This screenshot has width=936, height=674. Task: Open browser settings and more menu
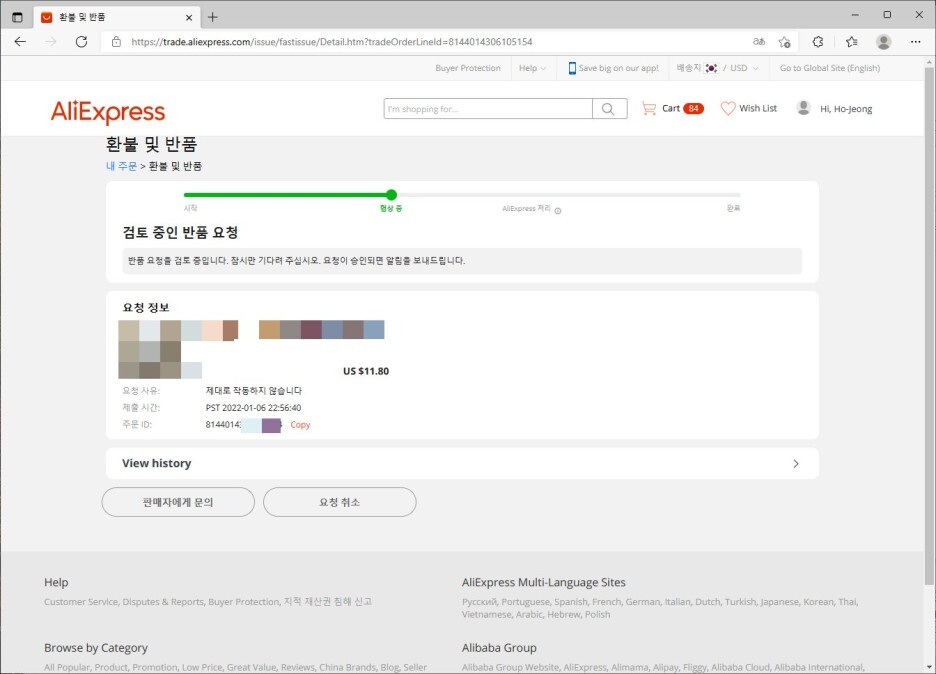[915, 42]
